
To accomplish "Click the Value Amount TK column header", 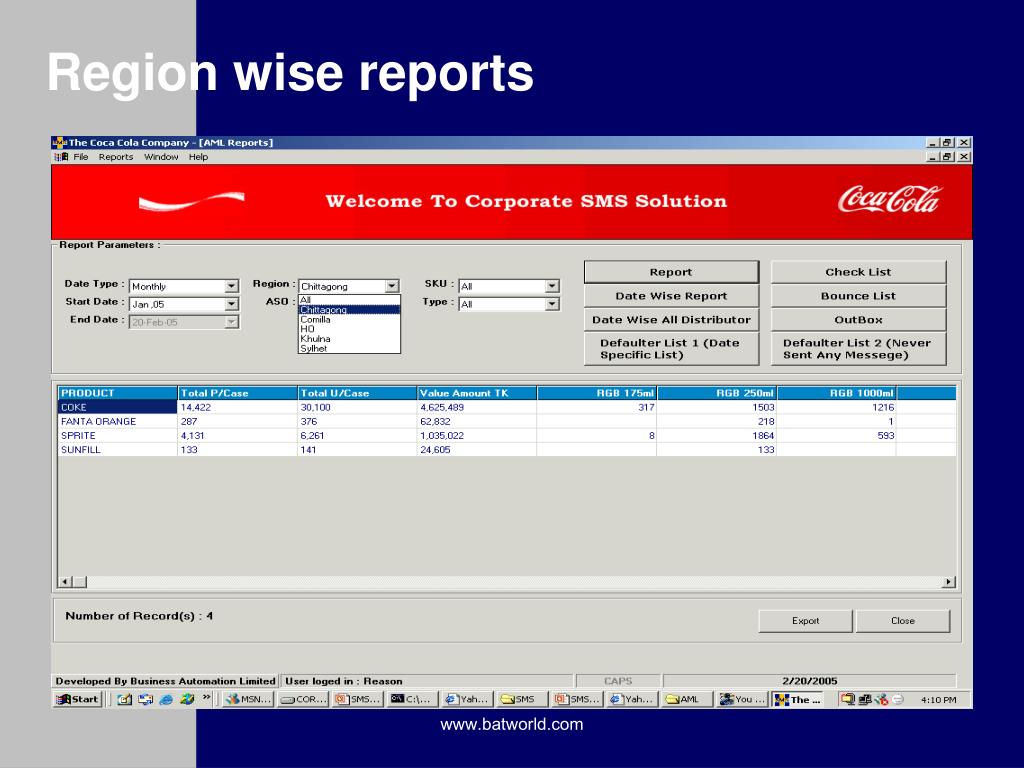I will [477, 393].
